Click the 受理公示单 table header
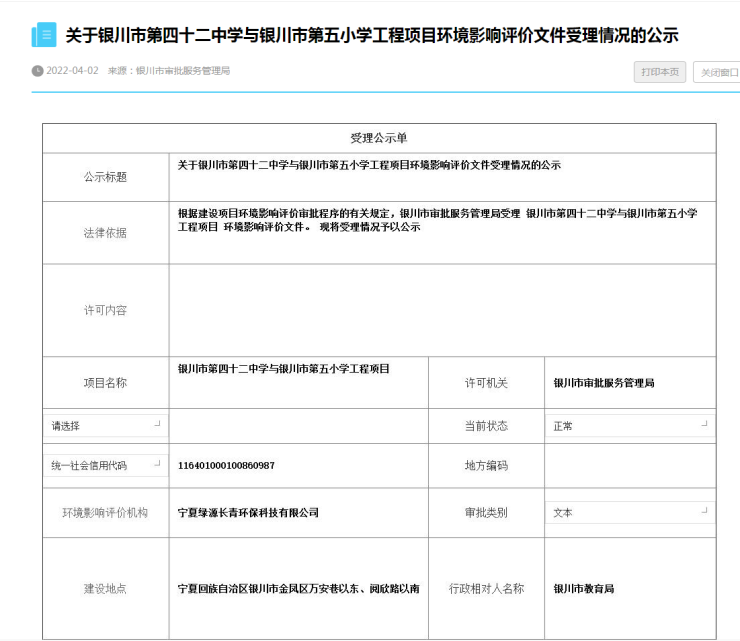The width and height of the screenshot is (740, 641). pos(379,138)
